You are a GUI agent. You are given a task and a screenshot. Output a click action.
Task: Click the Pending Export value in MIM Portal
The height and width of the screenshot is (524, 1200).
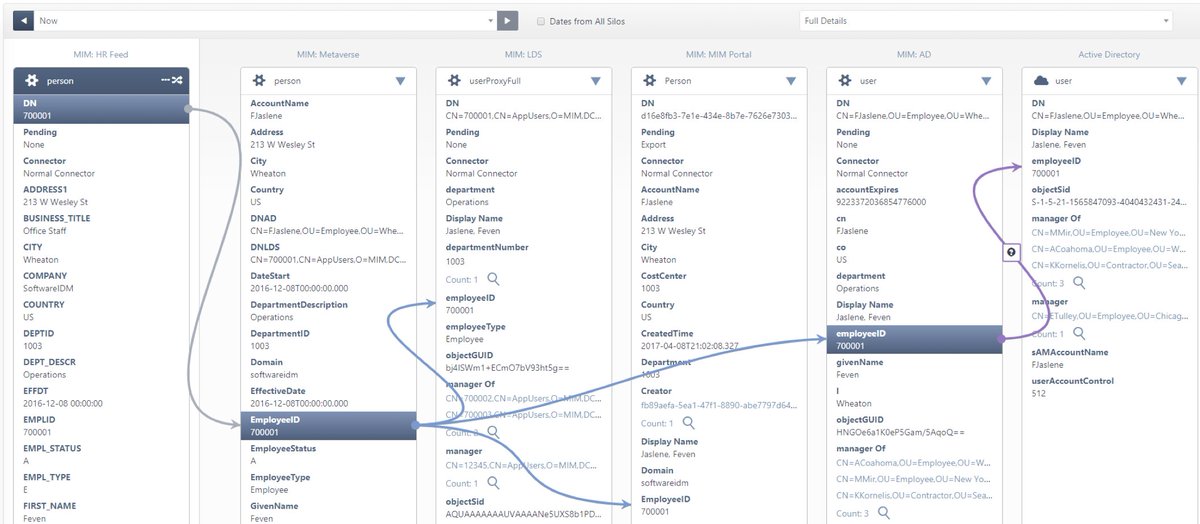(x=652, y=145)
